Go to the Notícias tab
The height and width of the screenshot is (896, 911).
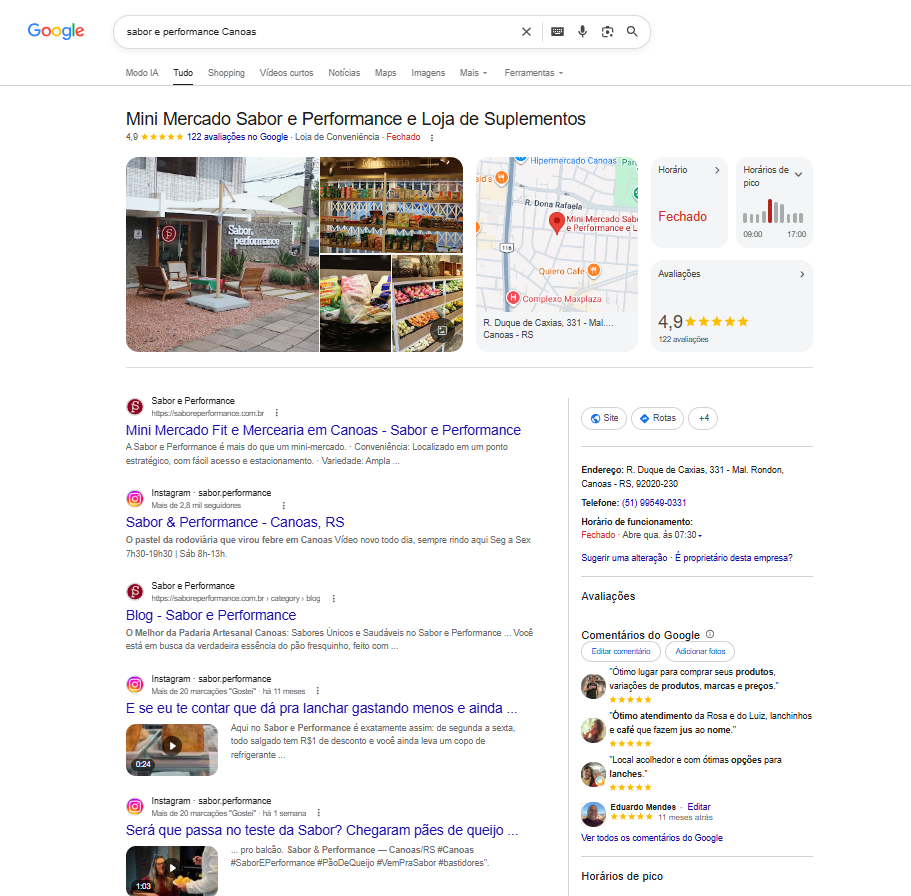(x=344, y=73)
